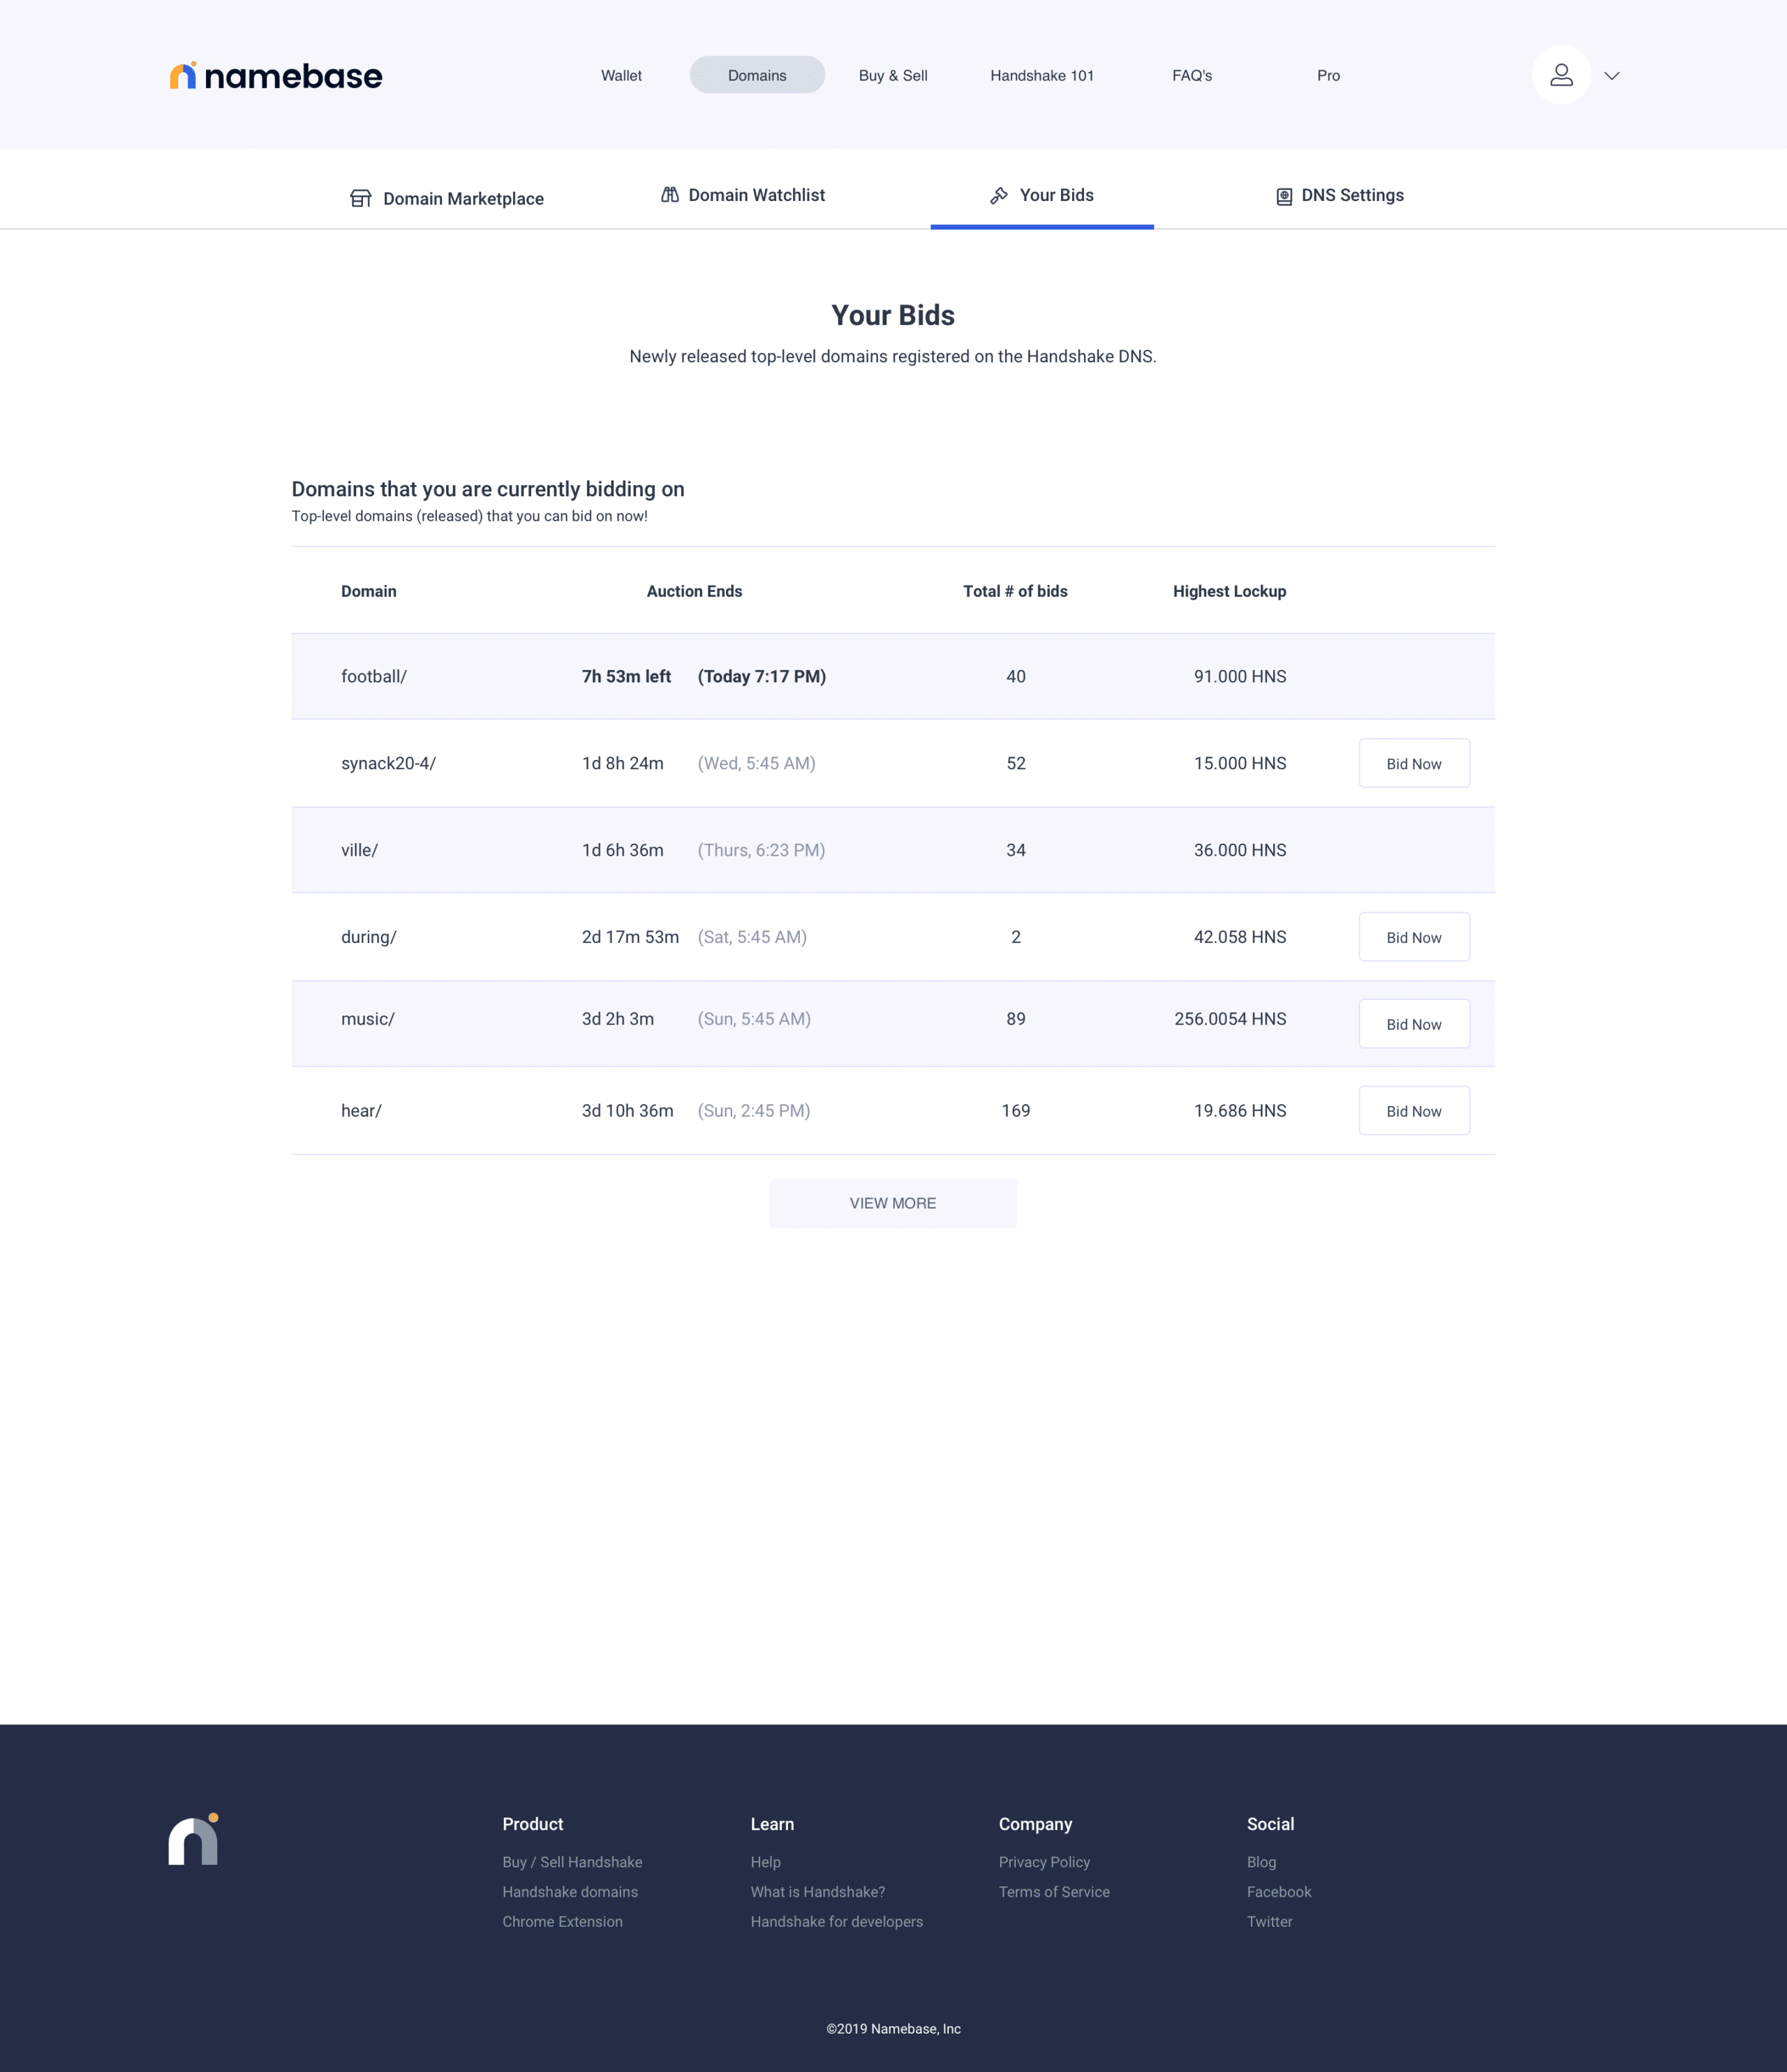Click the Highest Lockup column header
This screenshot has height=2072, width=1787.
(x=1229, y=591)
